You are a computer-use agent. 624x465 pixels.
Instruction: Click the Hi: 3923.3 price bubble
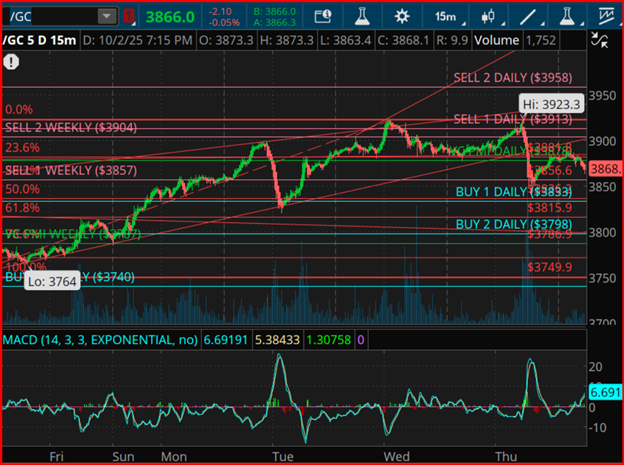[x=551, y=102]
